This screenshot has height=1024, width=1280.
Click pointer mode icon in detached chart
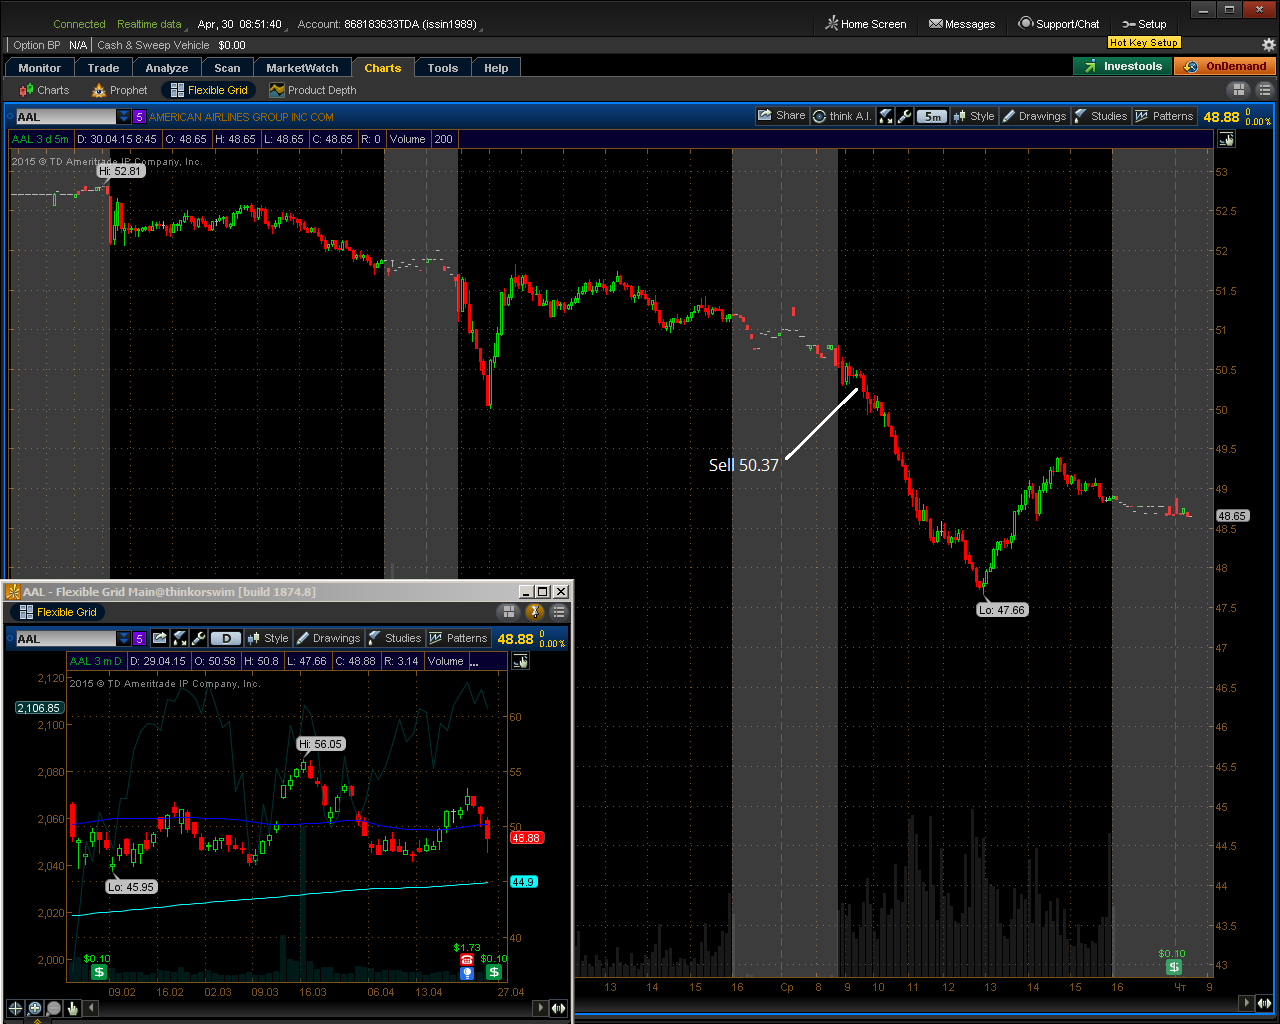click(x=521, y=661)
